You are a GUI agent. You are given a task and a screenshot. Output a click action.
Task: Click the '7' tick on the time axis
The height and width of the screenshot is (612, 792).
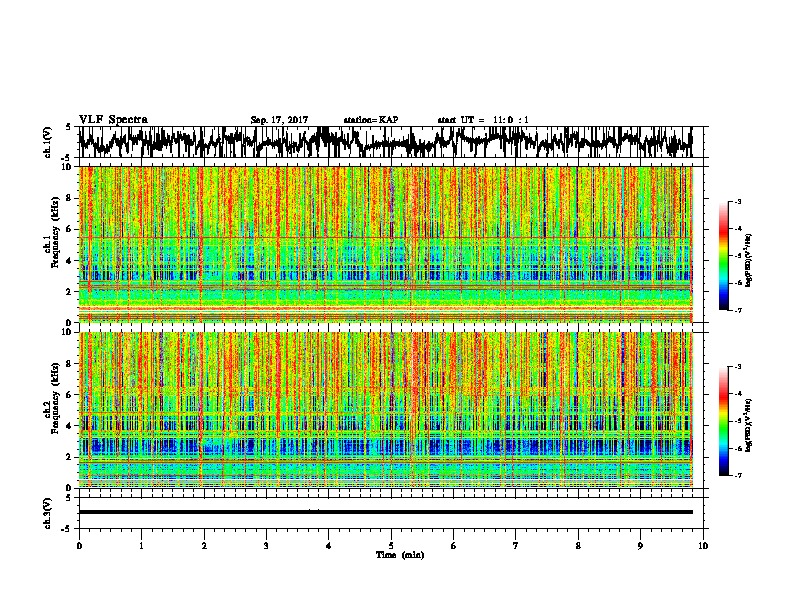point(516,545)
